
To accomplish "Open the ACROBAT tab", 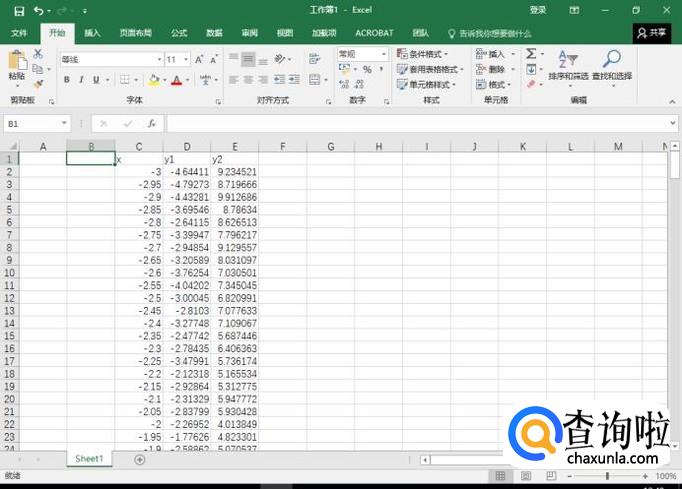I will point(374,33).
